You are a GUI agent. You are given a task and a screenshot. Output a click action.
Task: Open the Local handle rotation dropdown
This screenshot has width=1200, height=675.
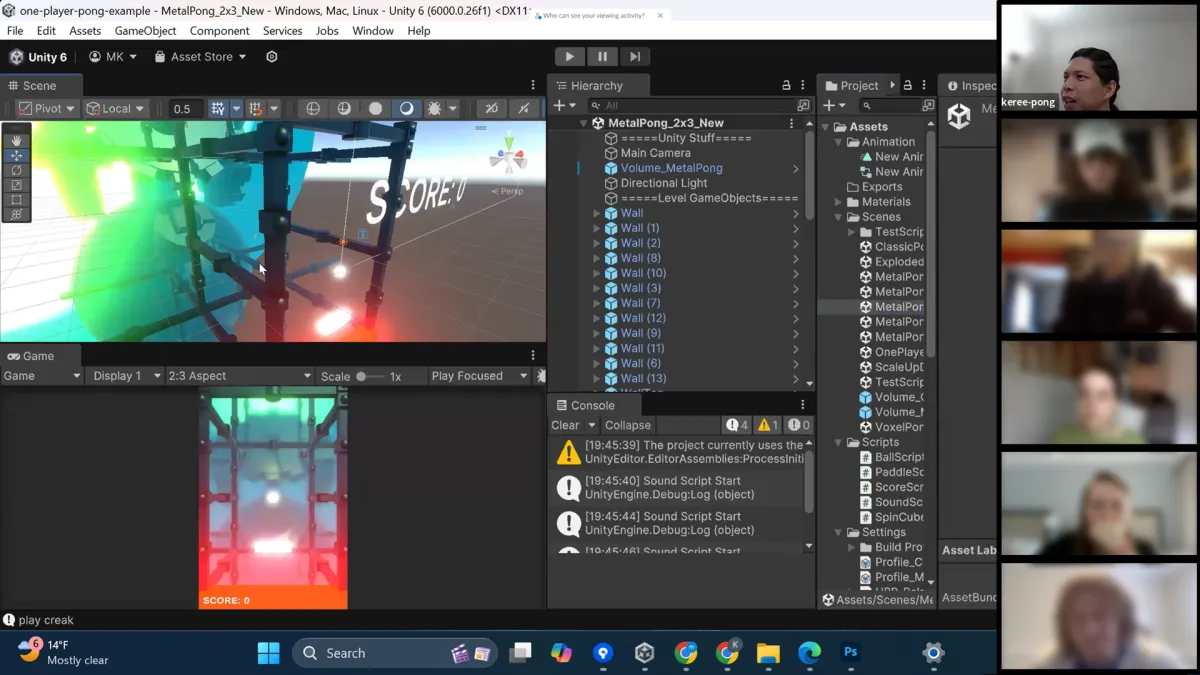114,108
